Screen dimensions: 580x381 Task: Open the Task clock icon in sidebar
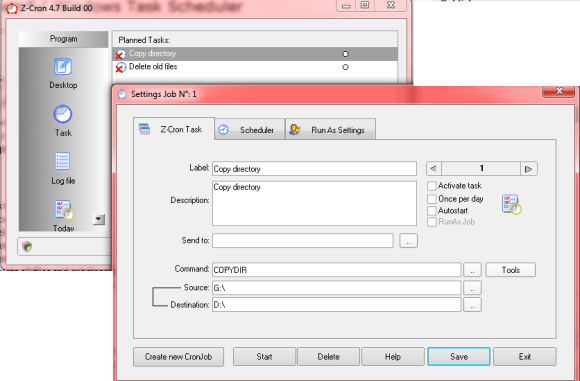tap(63, 114)
